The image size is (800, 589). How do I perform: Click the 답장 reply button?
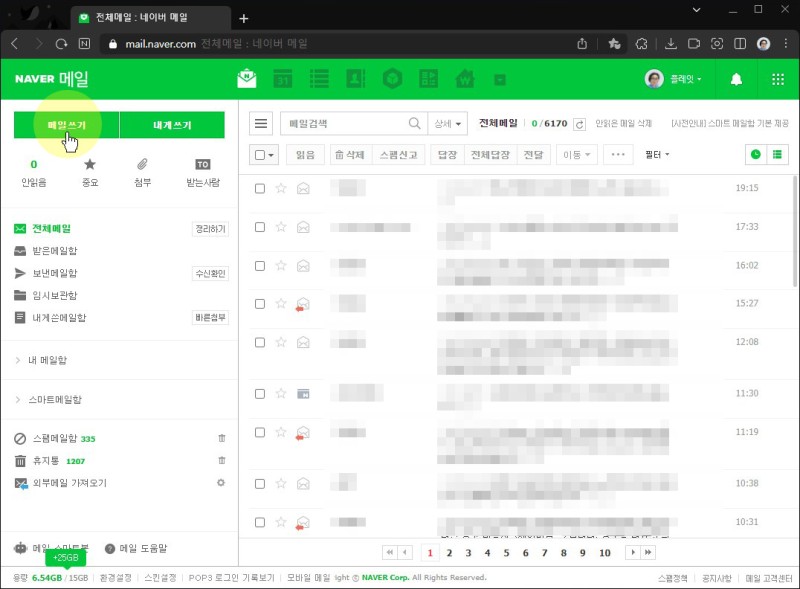(447, 155)
